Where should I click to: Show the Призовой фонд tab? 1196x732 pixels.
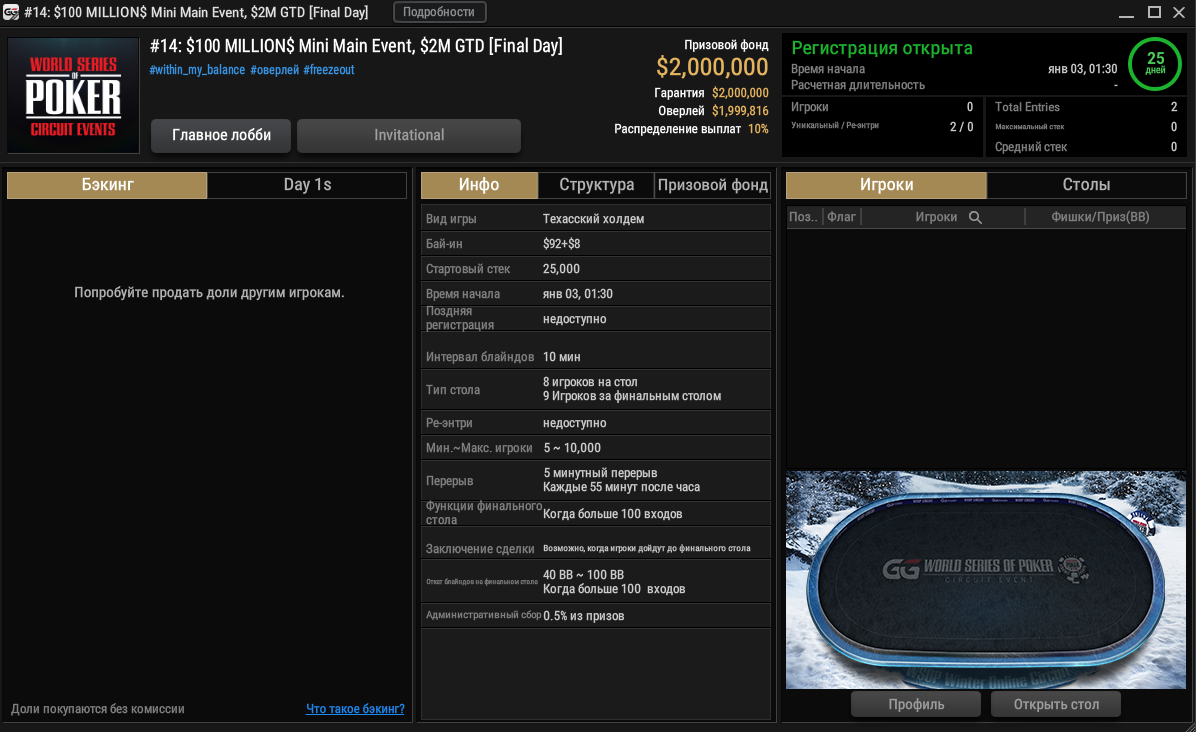point(713,185)
